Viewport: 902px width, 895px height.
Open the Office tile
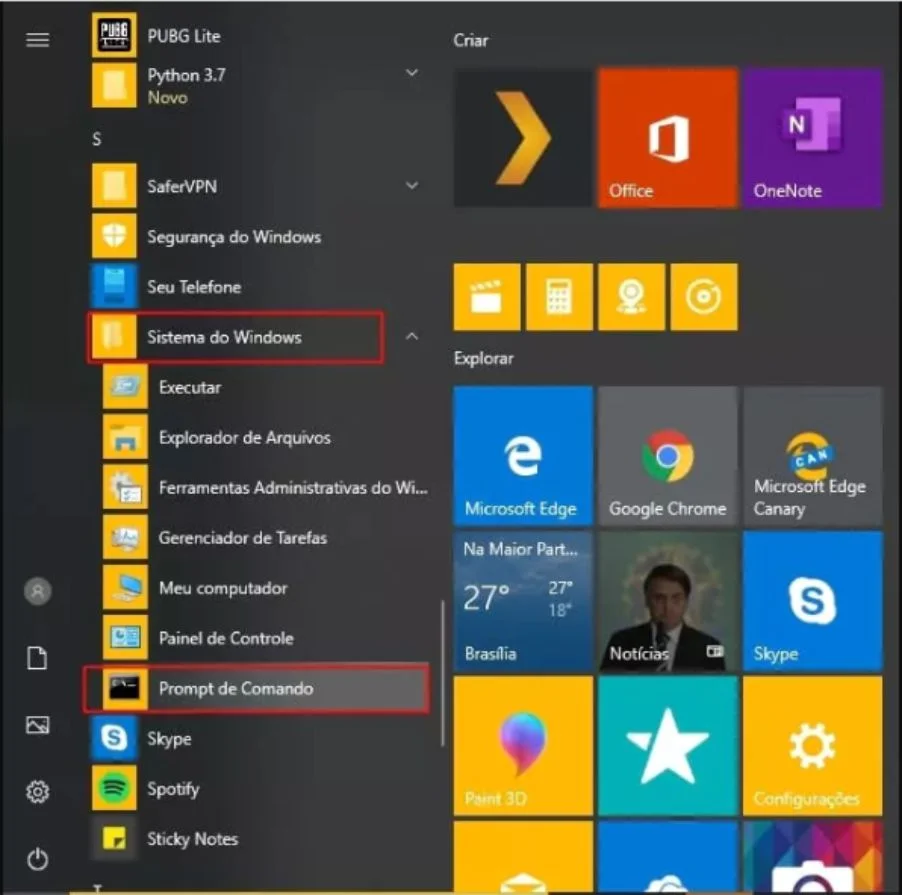point(668,137)
